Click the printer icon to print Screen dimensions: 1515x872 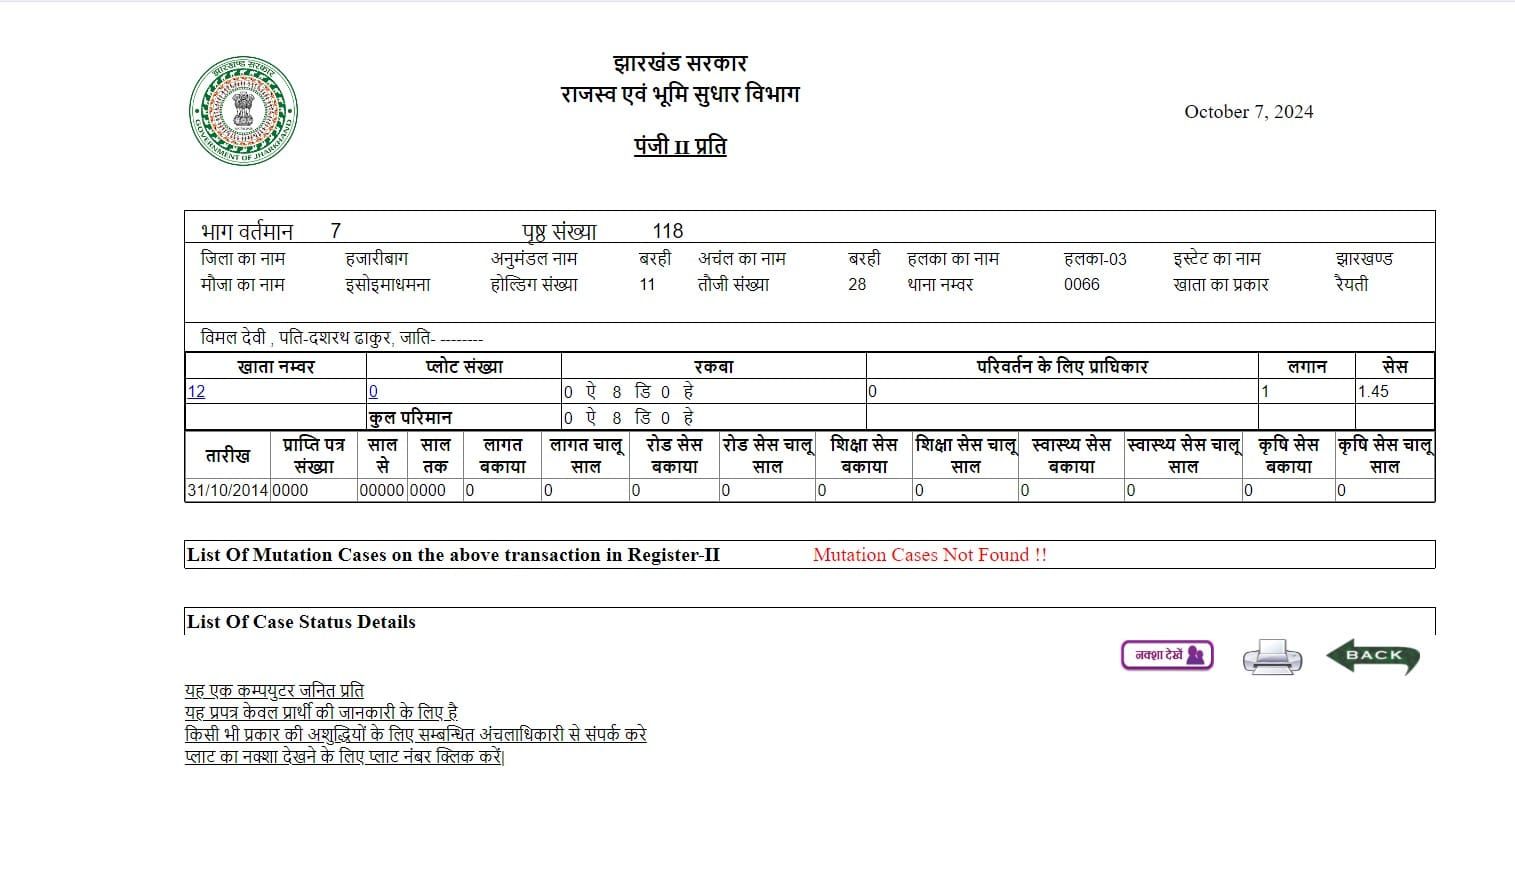(1272, 657)
